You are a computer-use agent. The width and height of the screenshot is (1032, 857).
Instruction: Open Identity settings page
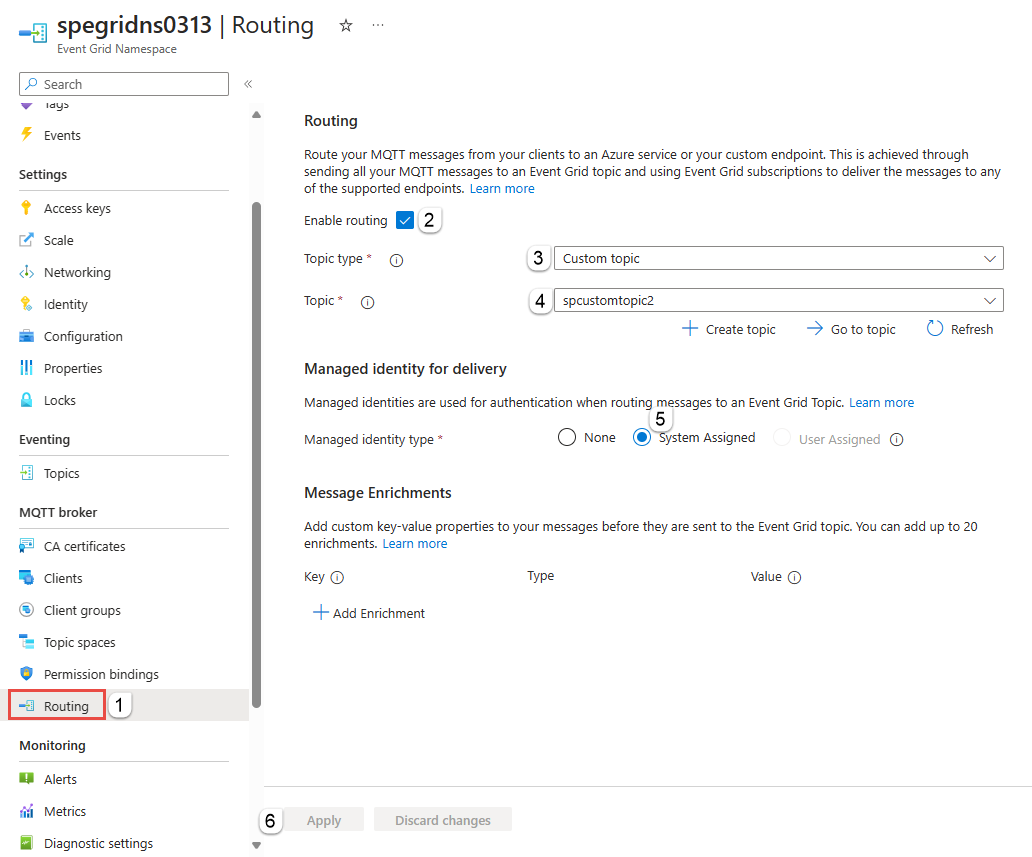click(x=65, y=304)
